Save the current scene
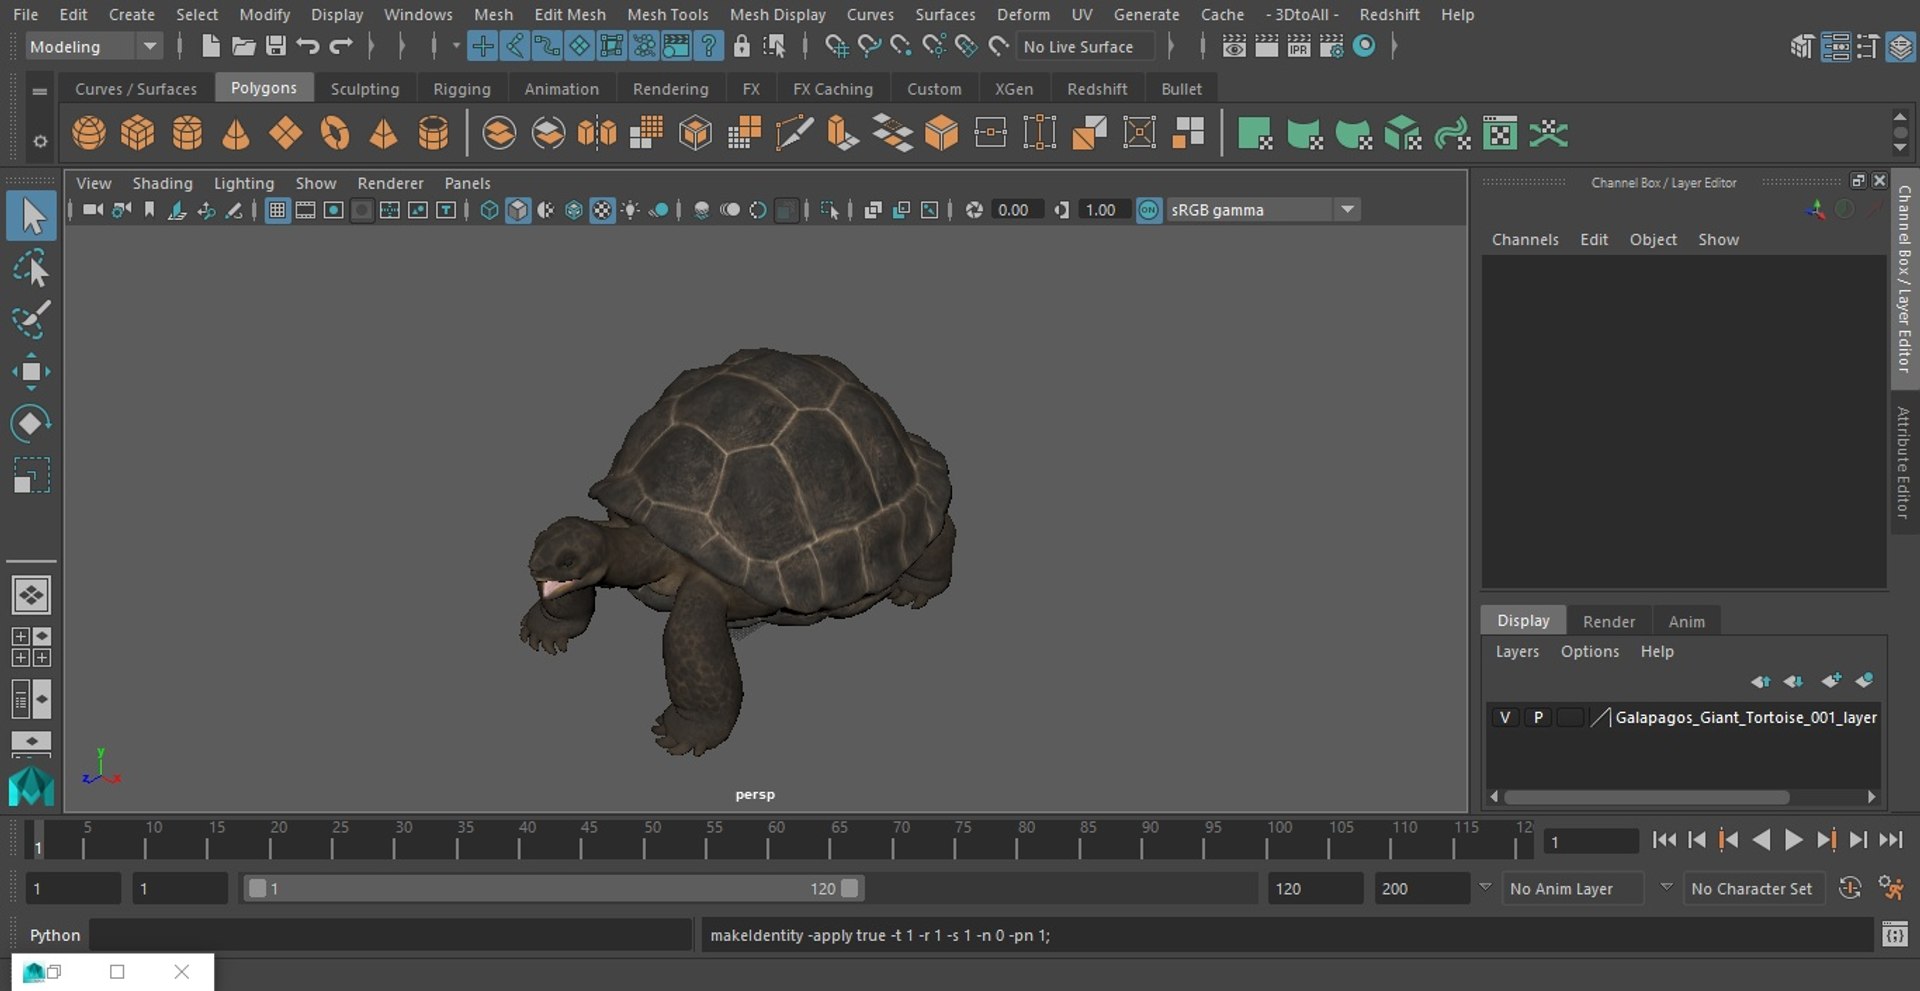The height and width of the screenshot is (991, 1920). [275, 46]
